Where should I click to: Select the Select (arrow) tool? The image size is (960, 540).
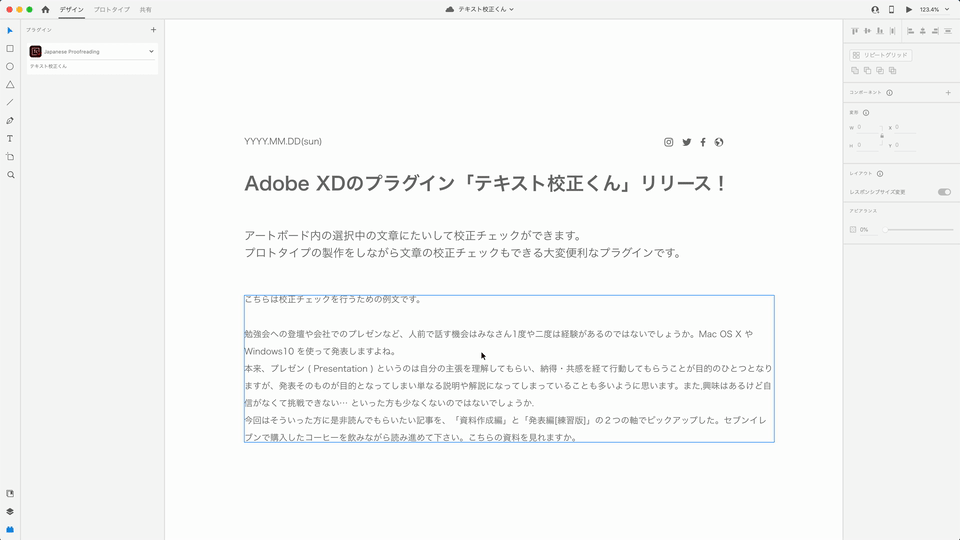(10, 31)
